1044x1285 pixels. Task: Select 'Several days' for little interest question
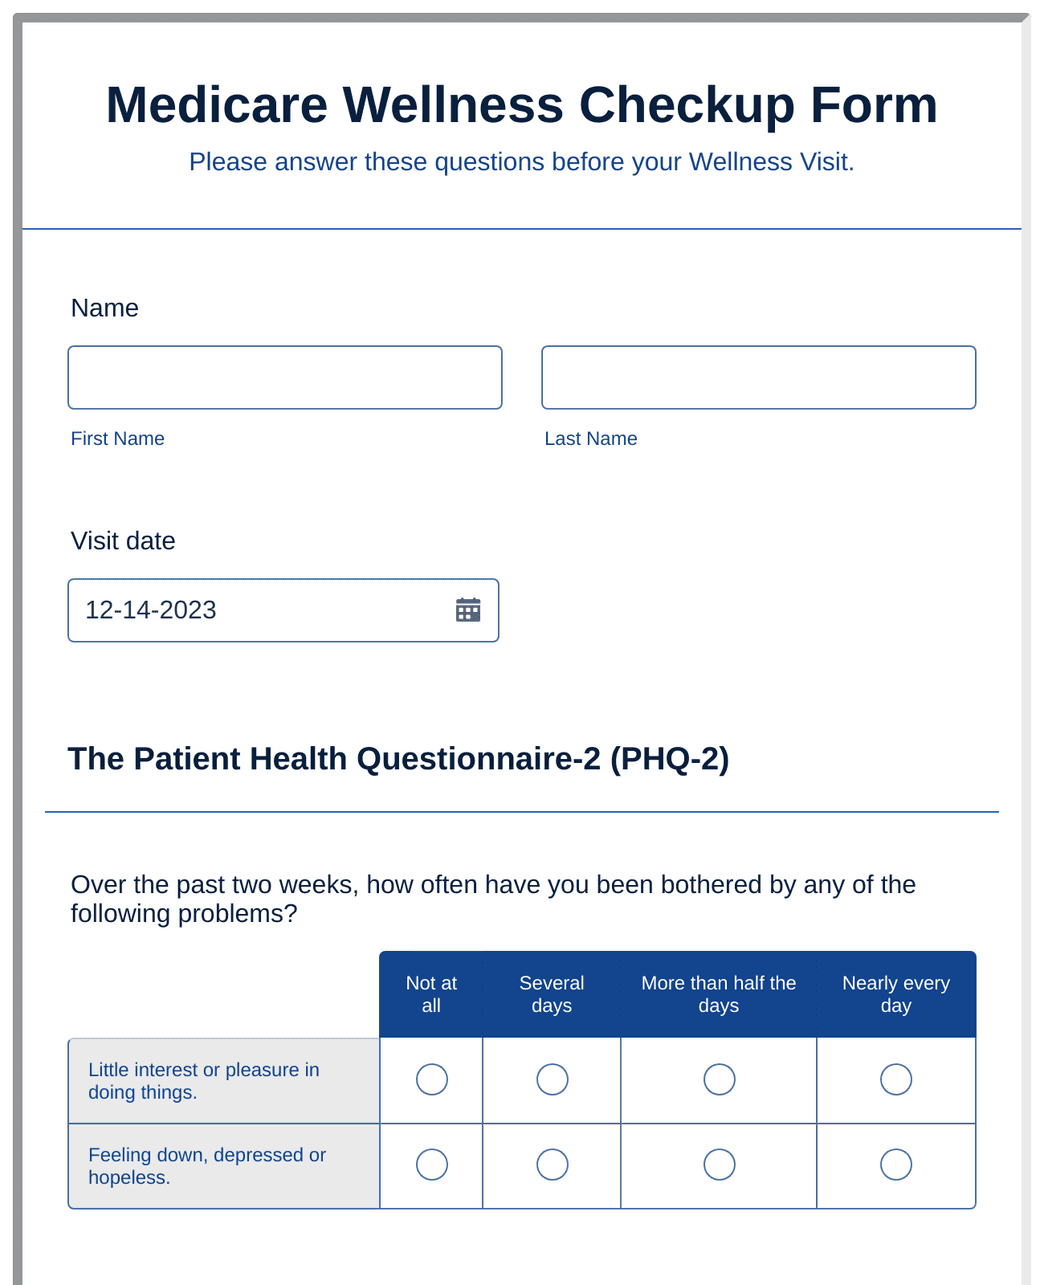click(551, 1079)
